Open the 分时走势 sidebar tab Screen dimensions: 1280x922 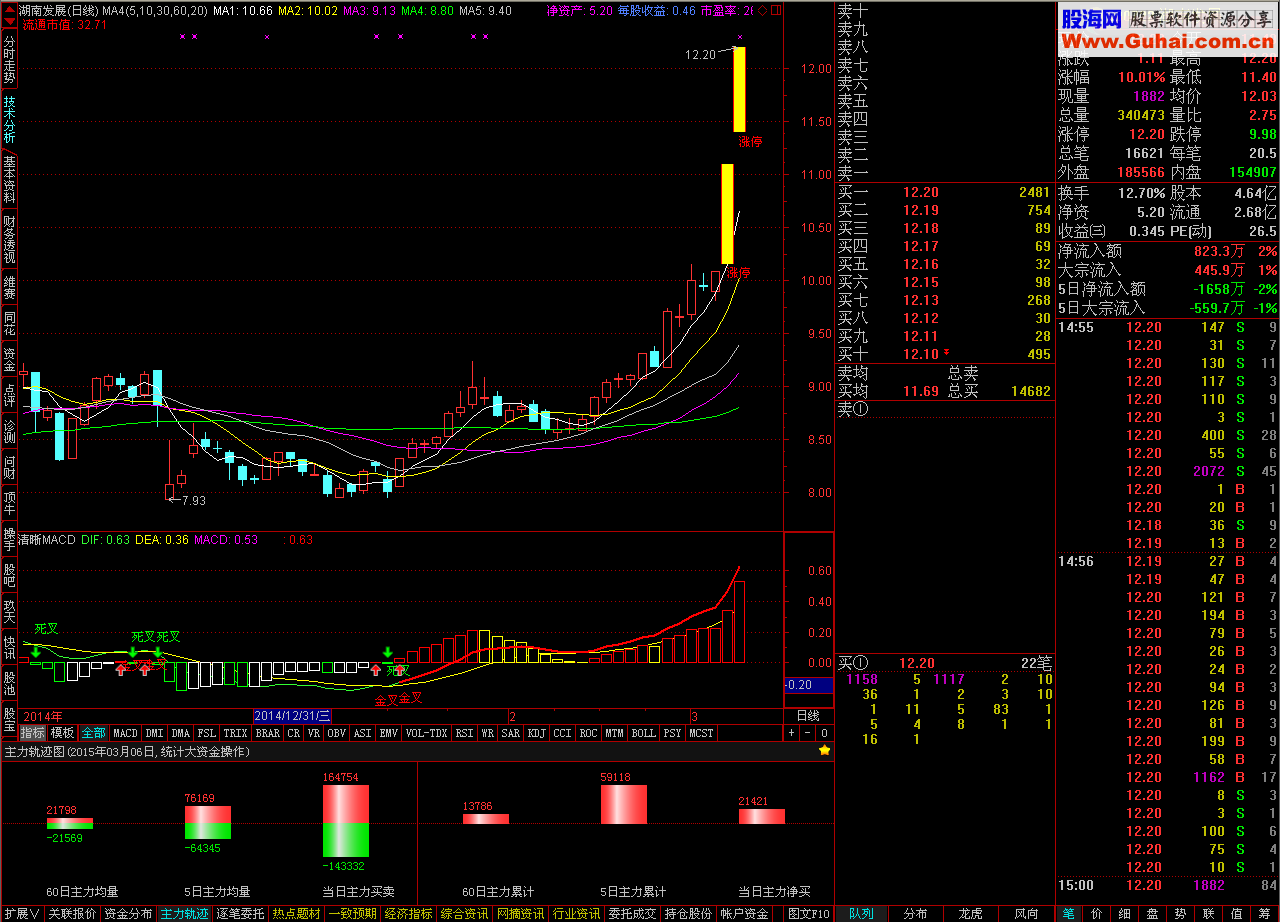click(x=9, y=61)
